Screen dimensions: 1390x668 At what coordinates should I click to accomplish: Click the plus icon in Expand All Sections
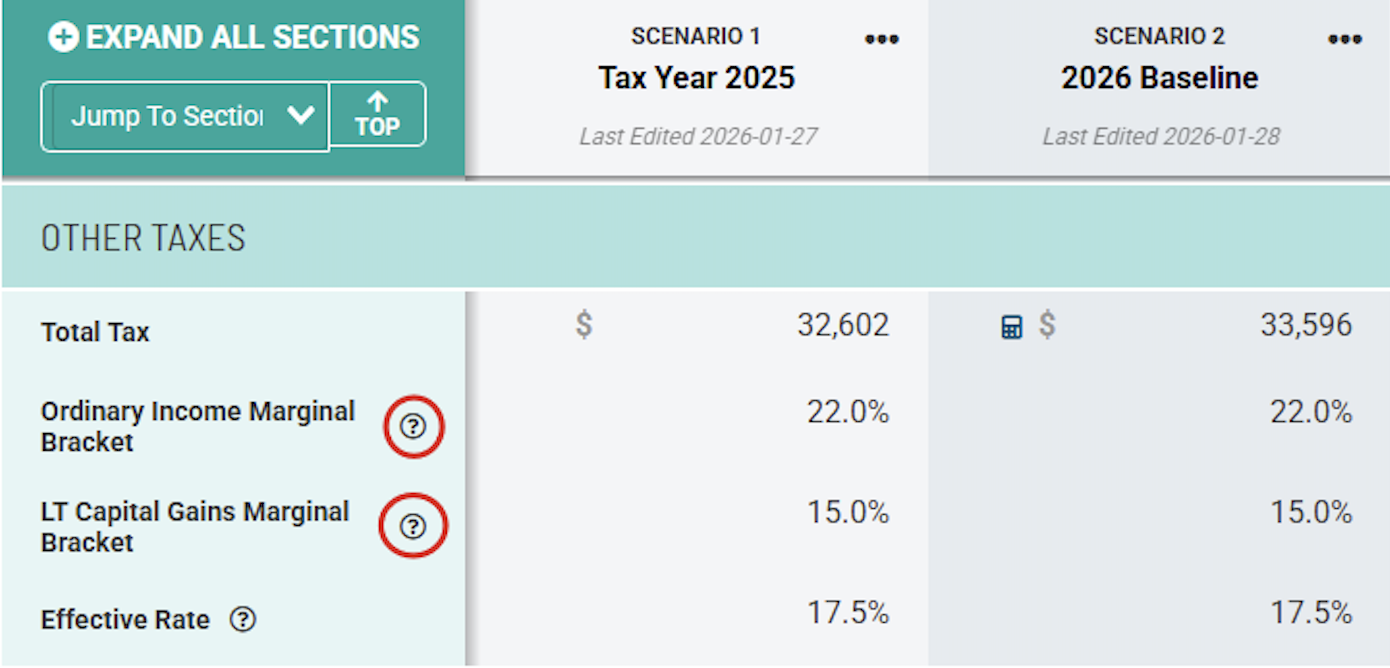click(63, 38)
